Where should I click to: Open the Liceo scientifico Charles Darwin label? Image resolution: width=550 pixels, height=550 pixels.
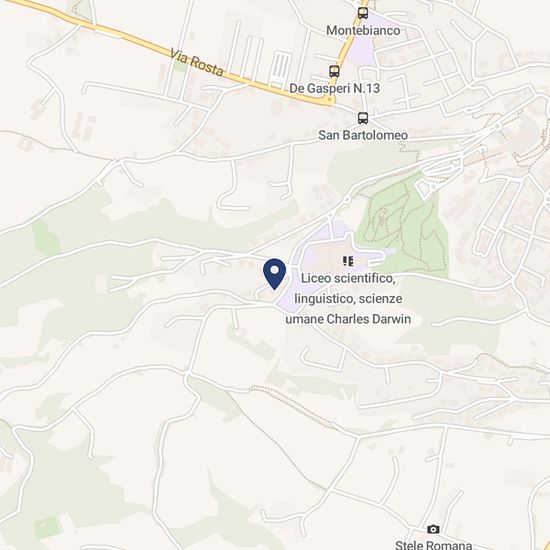(348, 299)
